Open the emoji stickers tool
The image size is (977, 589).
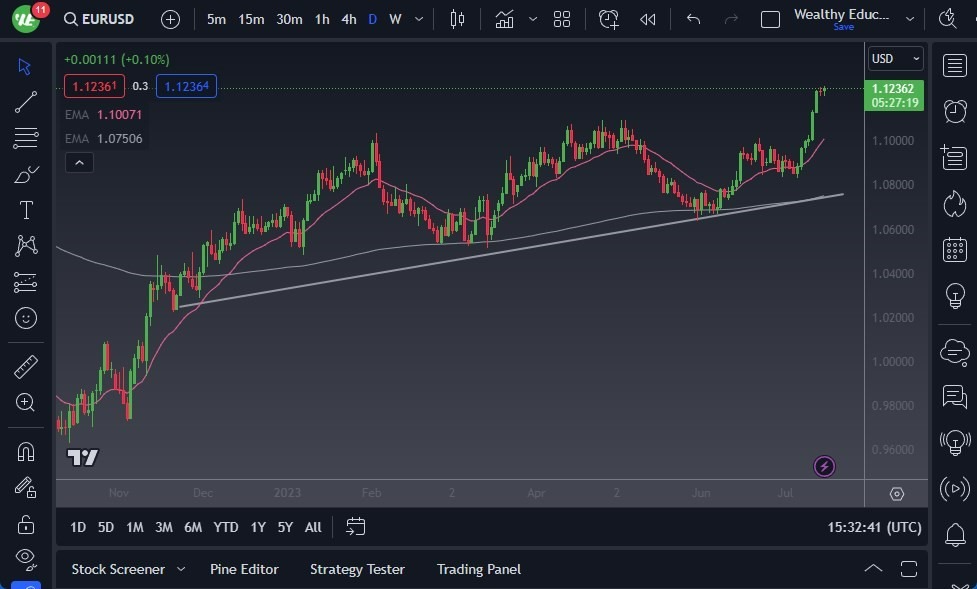tap(25, 318)
